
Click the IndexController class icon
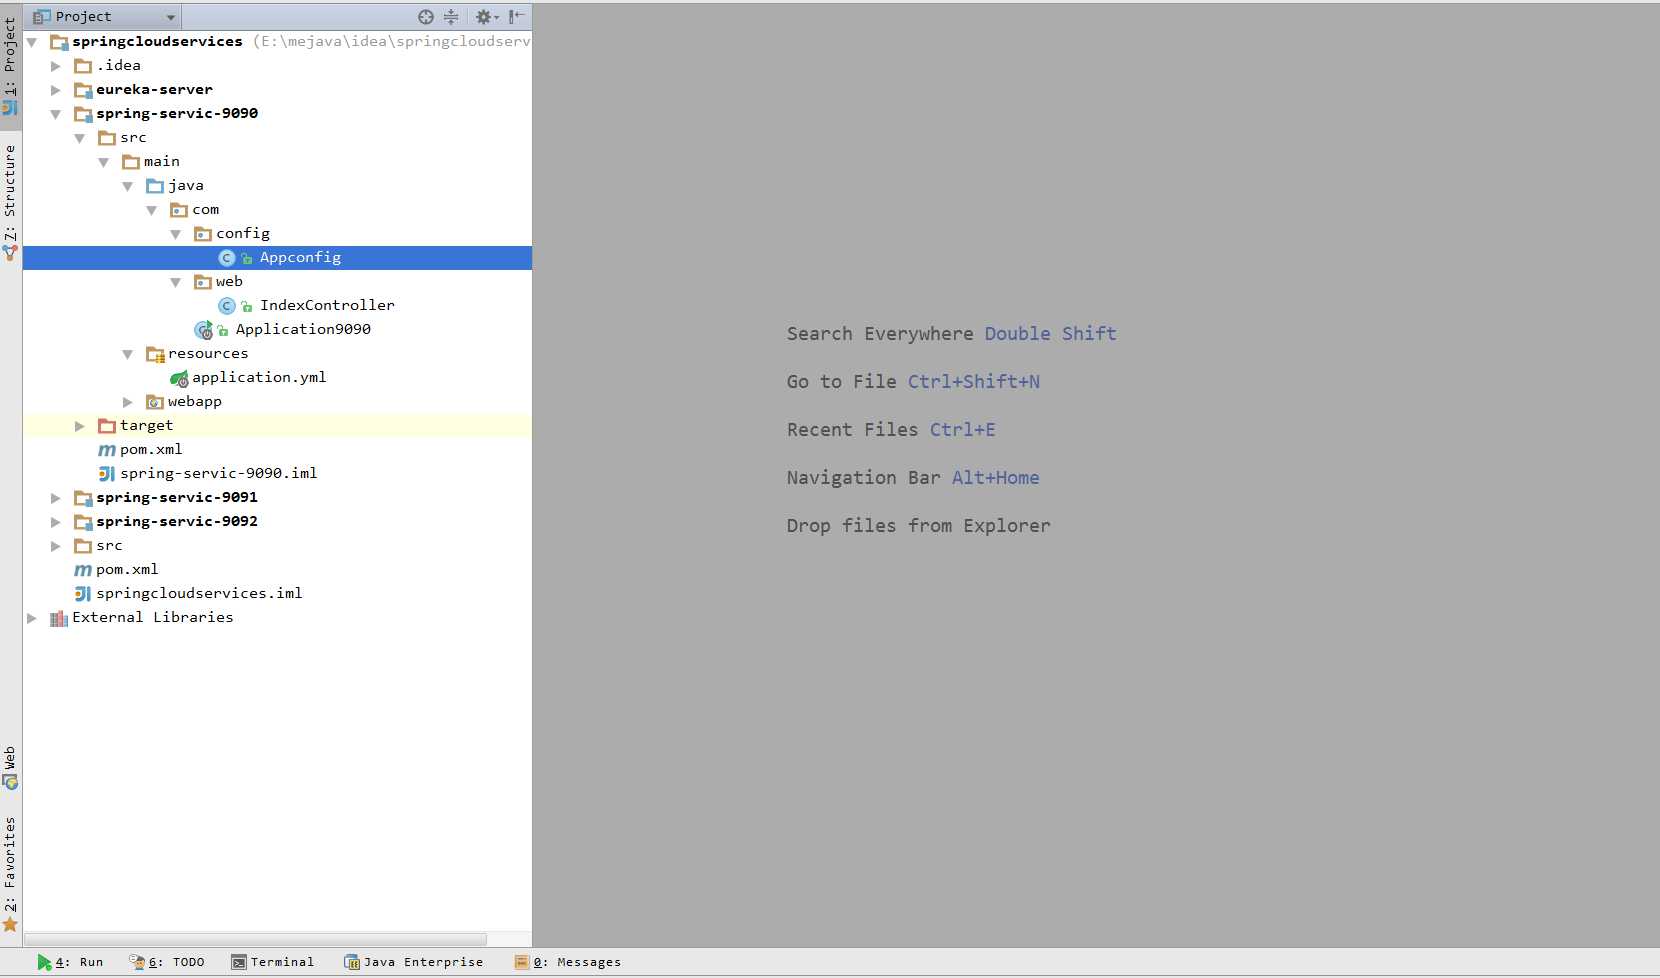pyautogui.click(x=227, y=306)
